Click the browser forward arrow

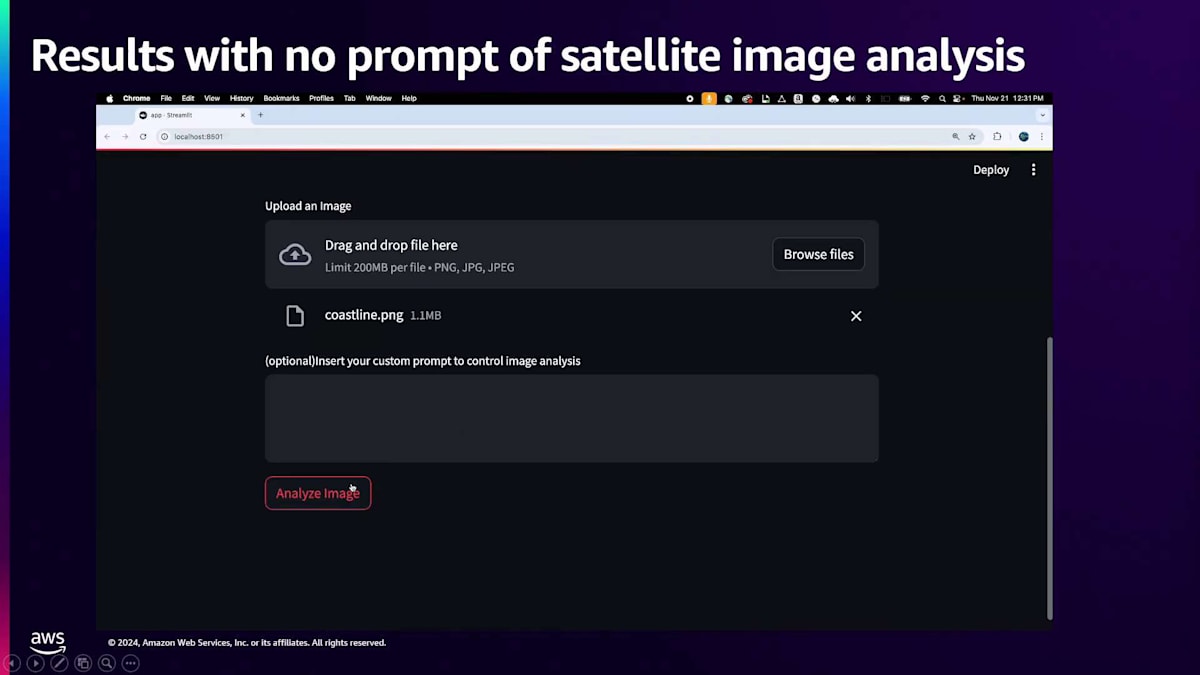coord(125,137)
